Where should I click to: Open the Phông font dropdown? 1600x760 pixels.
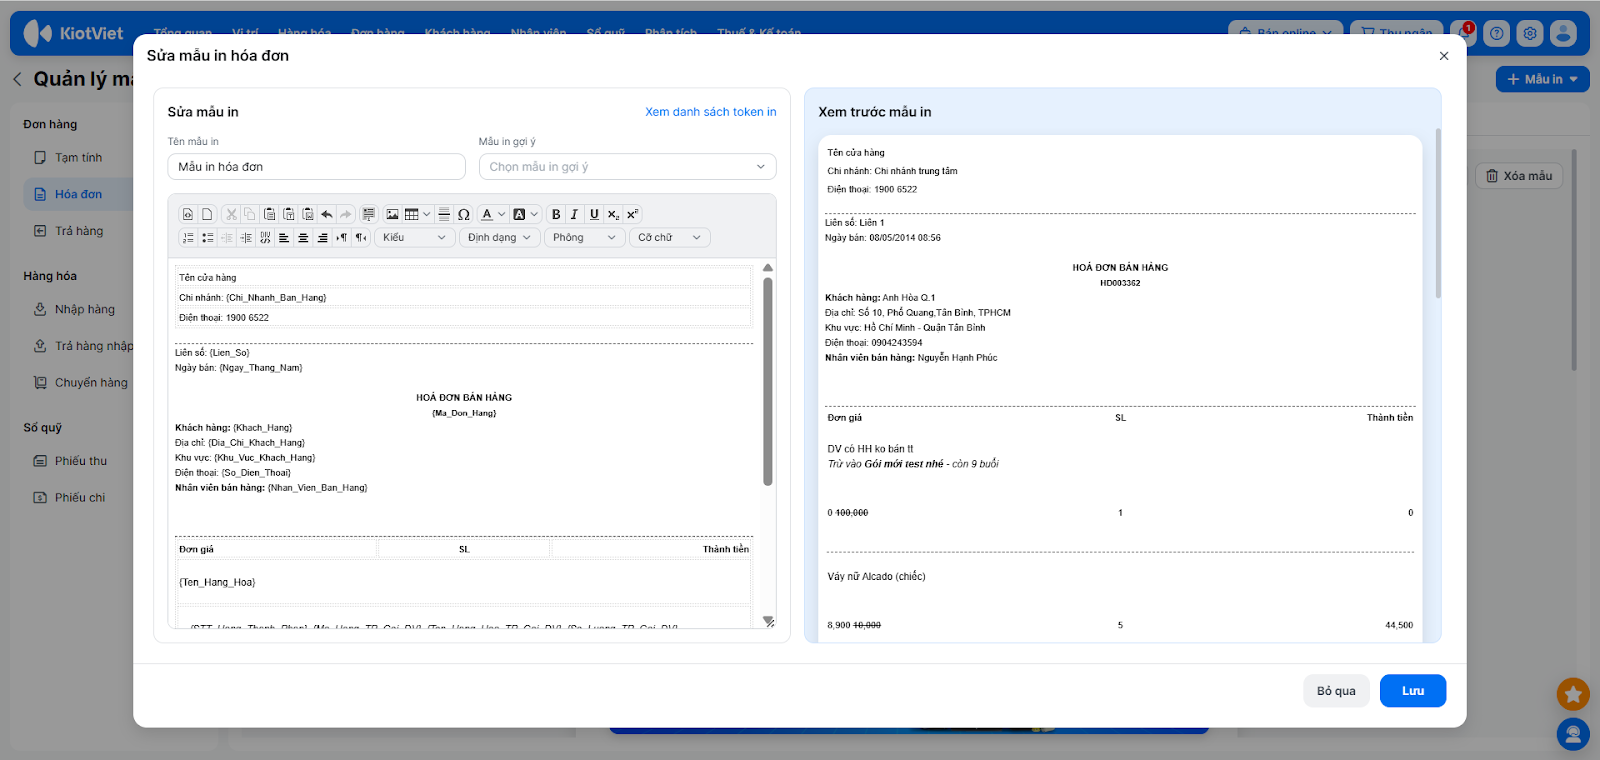[x=584, y=237]
